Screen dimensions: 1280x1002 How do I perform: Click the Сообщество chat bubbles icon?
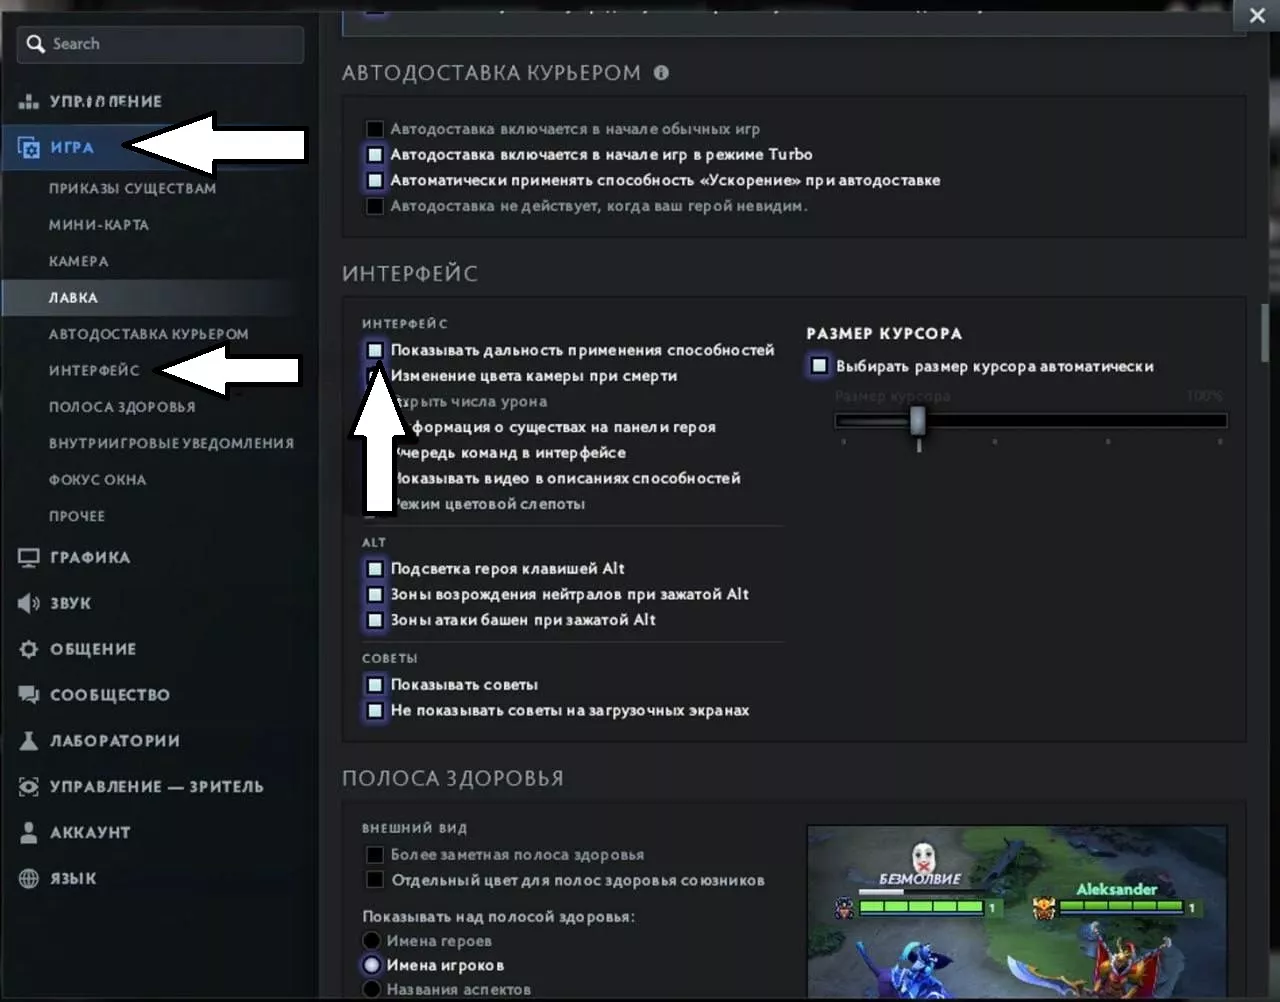point(29,695)
